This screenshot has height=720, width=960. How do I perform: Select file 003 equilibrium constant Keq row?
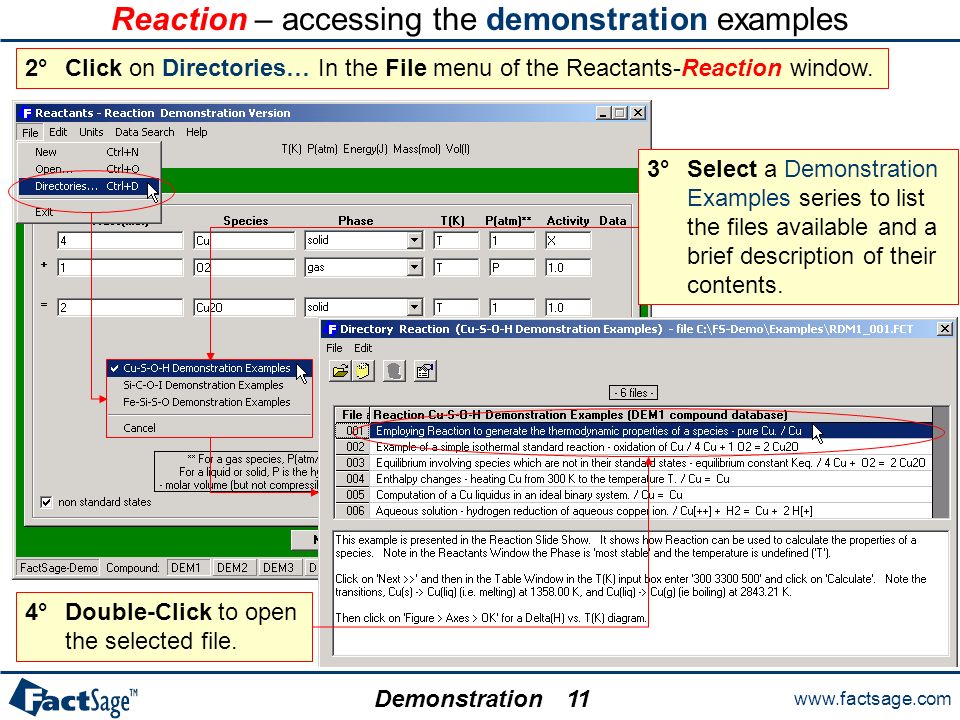(x=634, y=463)
